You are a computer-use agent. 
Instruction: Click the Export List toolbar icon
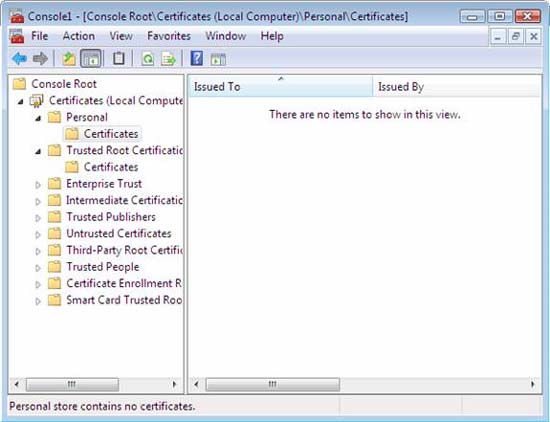pyautogui.click(x=168, y=59)
